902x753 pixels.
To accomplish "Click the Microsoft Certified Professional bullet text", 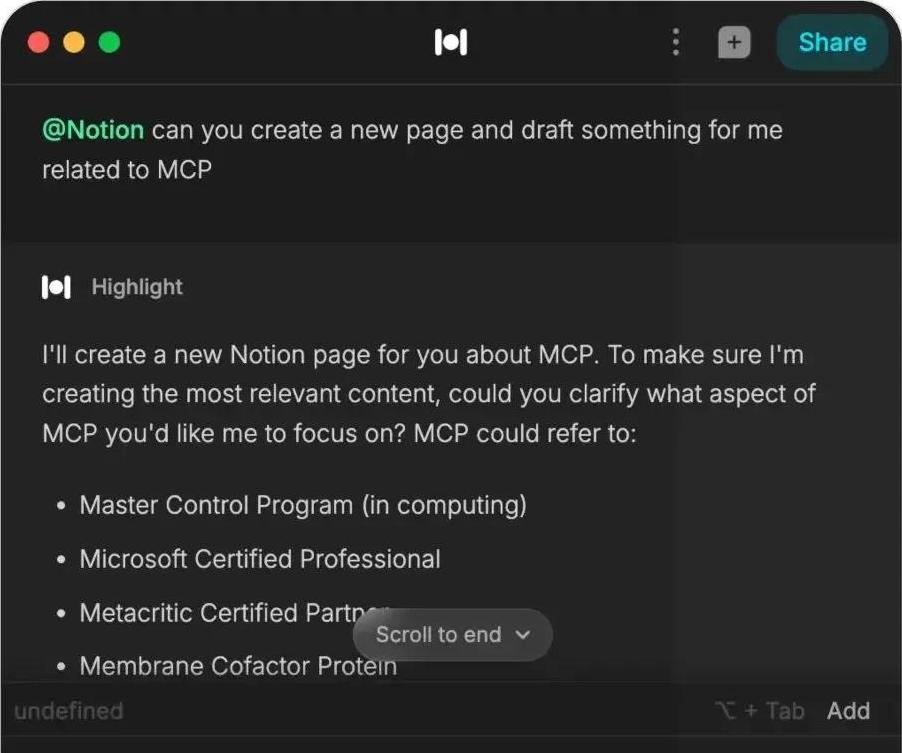I will point(260,559).
